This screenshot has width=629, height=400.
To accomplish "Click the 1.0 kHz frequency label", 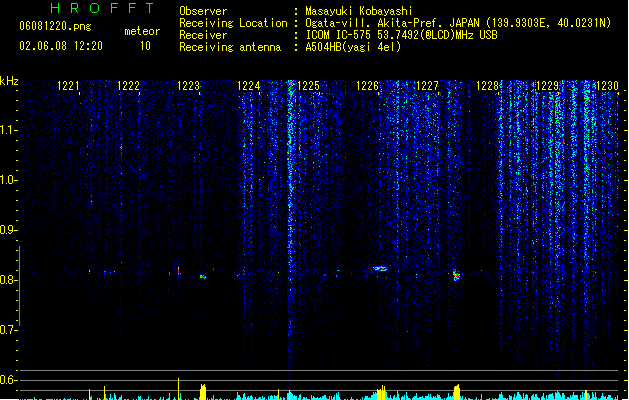I will 8,180.
